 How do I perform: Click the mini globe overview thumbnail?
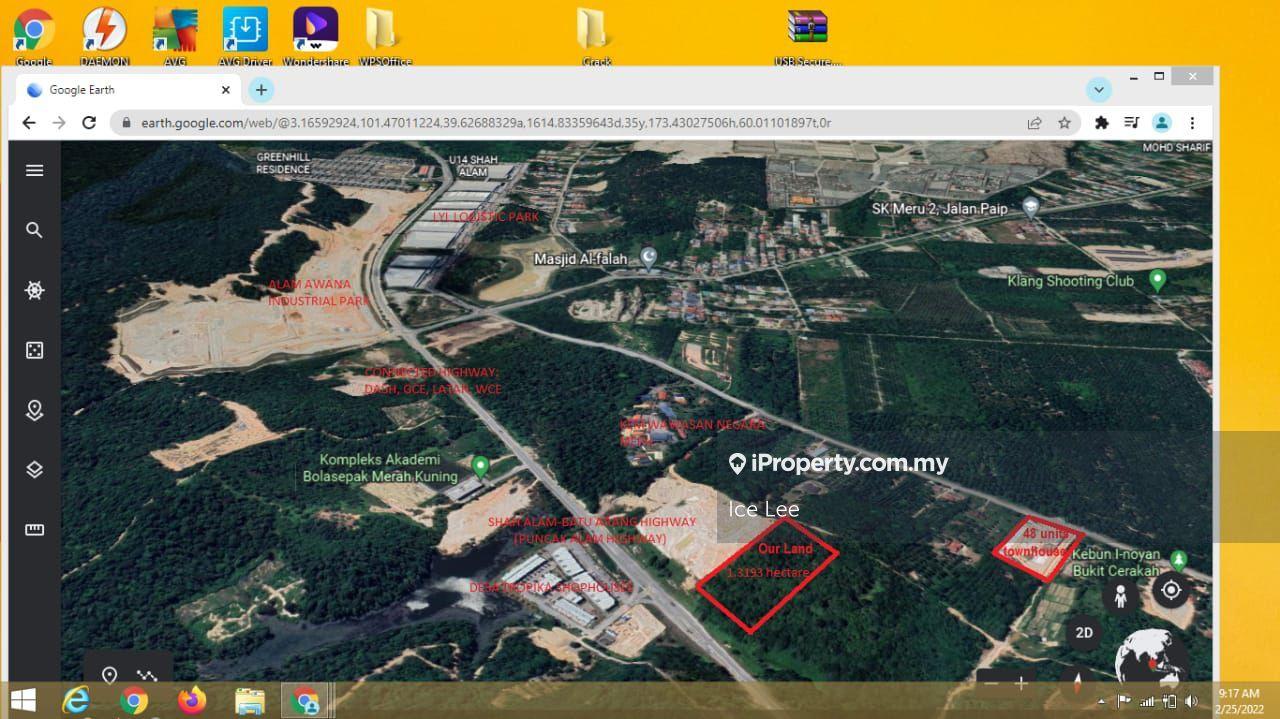point(1152,662)
